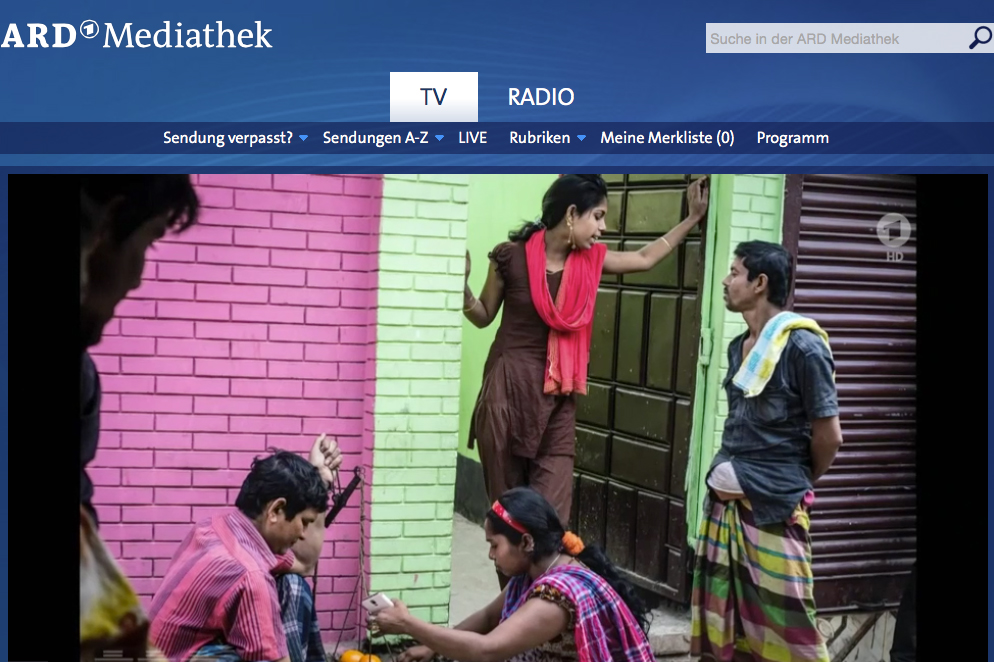Click the Mediathek text in the header logo
This screenshot has height=662, width=994.
(x=188, y=35)
